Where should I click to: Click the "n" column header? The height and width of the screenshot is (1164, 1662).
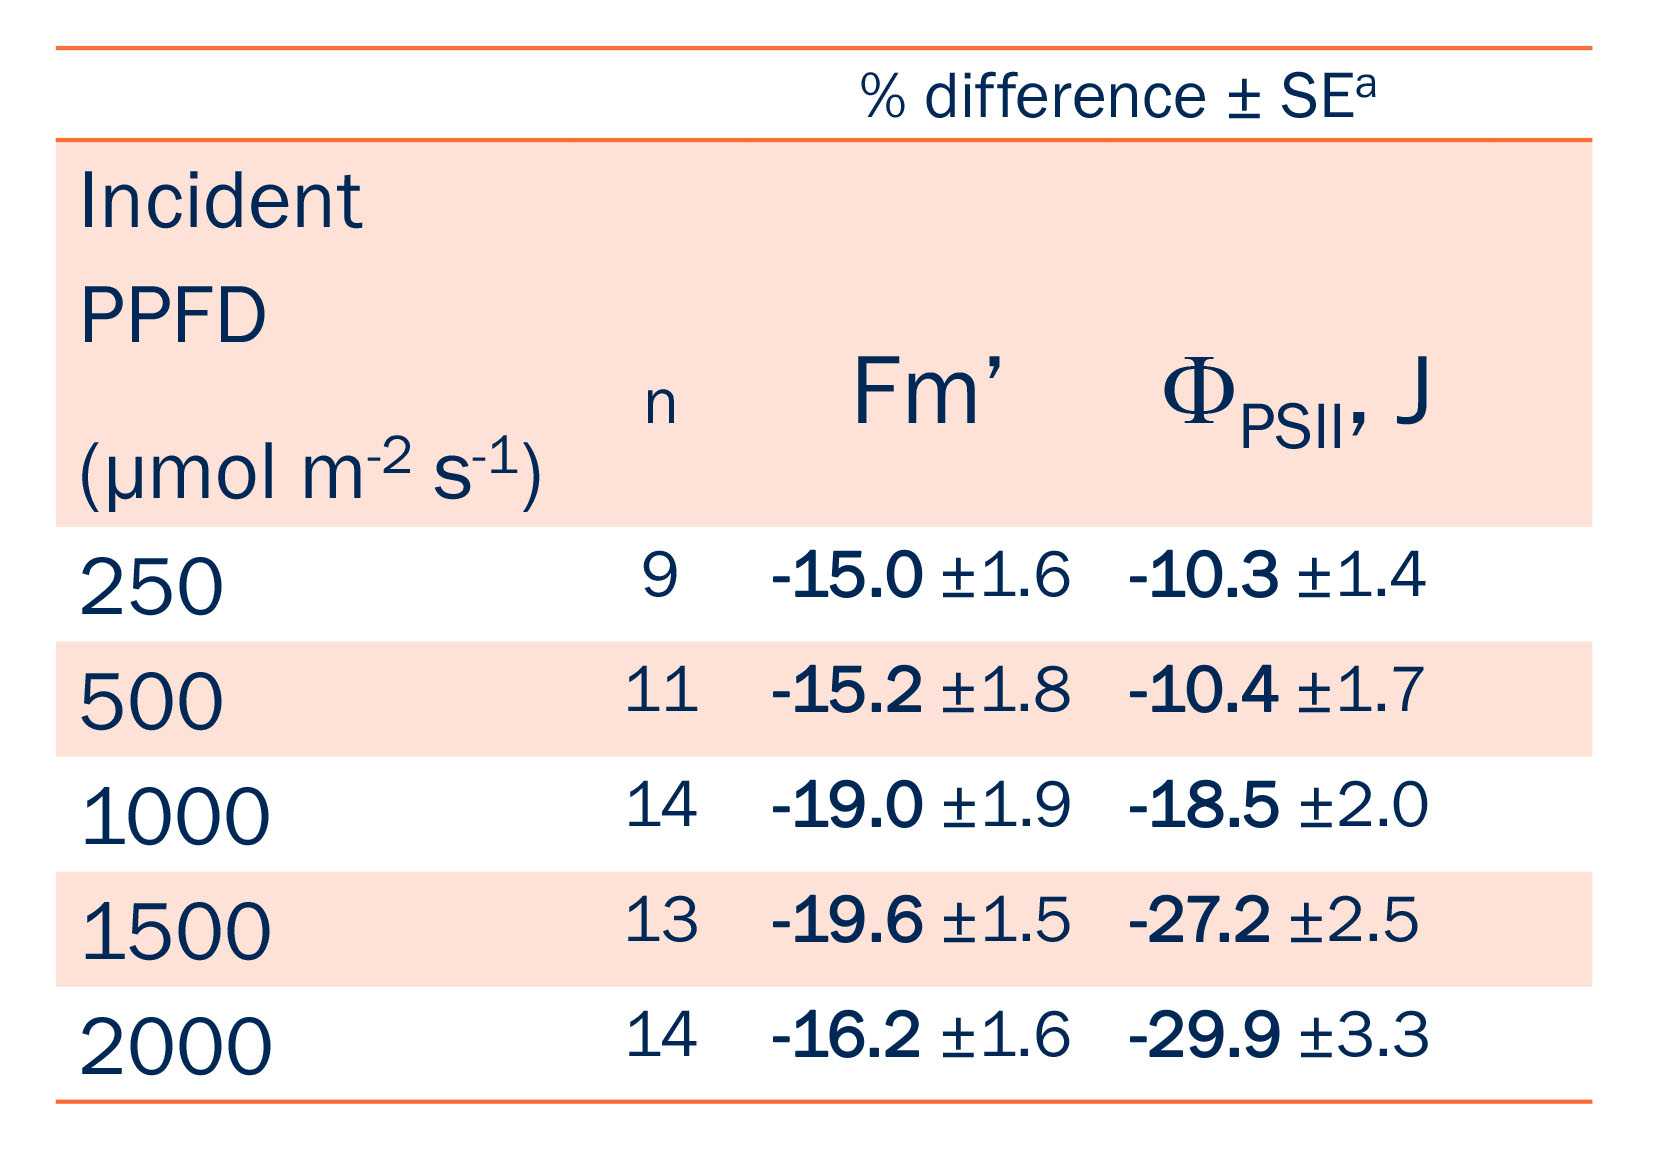point(660,403)
